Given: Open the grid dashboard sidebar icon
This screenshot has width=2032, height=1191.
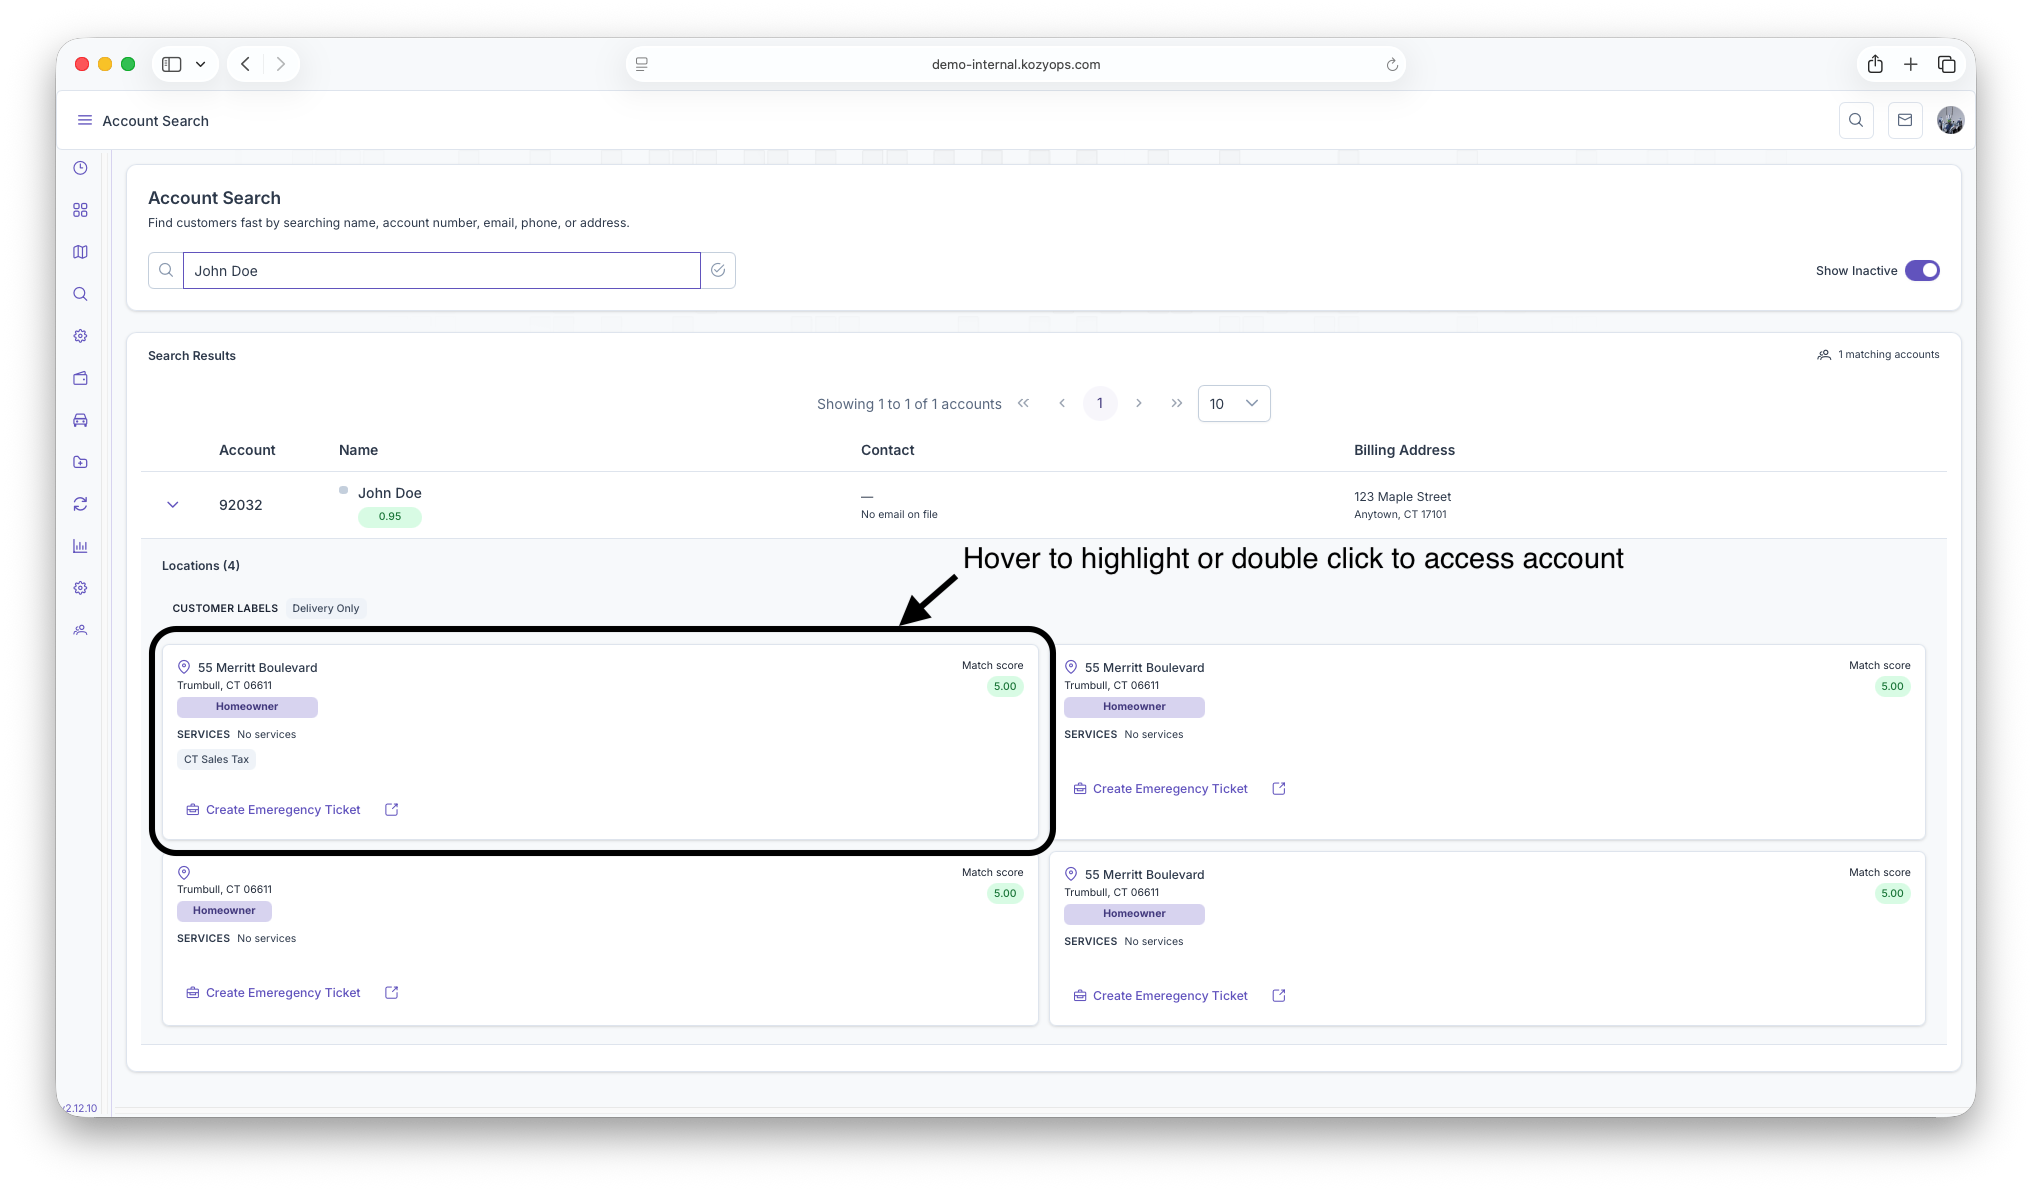Looking at the screenshot, I should click(80, 210).
